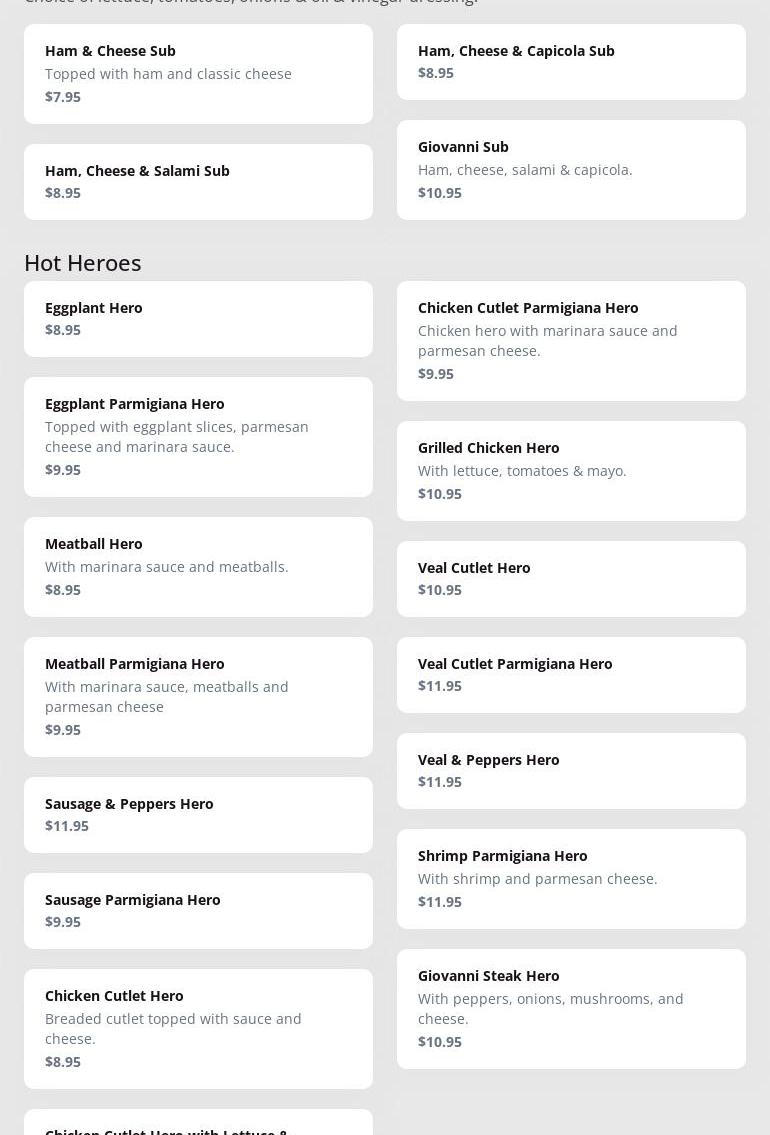Choose the Eggplant Parmigiana Hero

pos(198,437)
